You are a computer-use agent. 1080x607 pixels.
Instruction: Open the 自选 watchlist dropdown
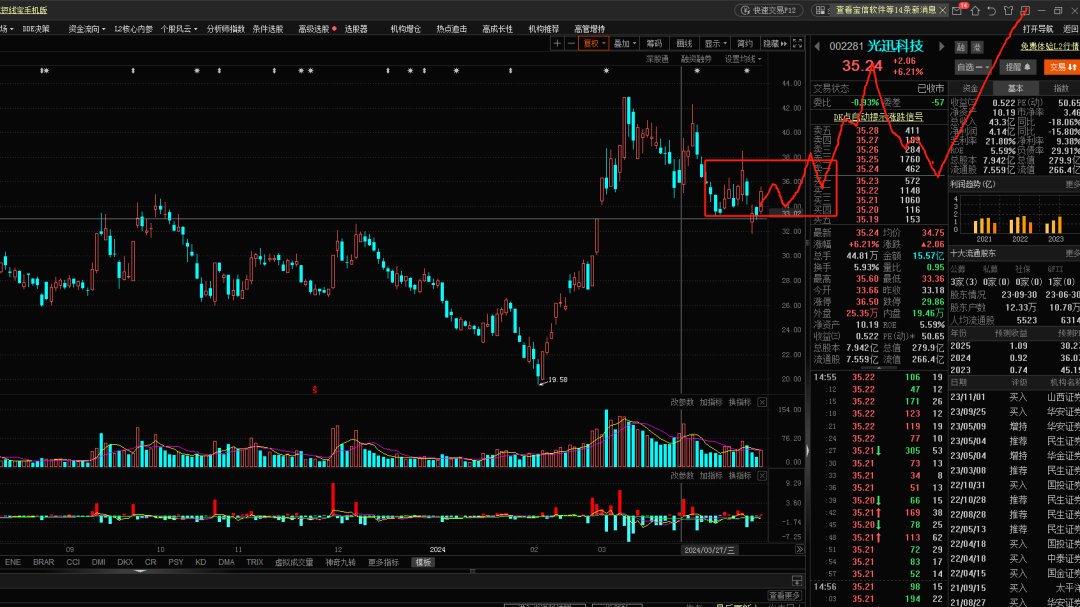pyautogui.click(x=973, y=67)
